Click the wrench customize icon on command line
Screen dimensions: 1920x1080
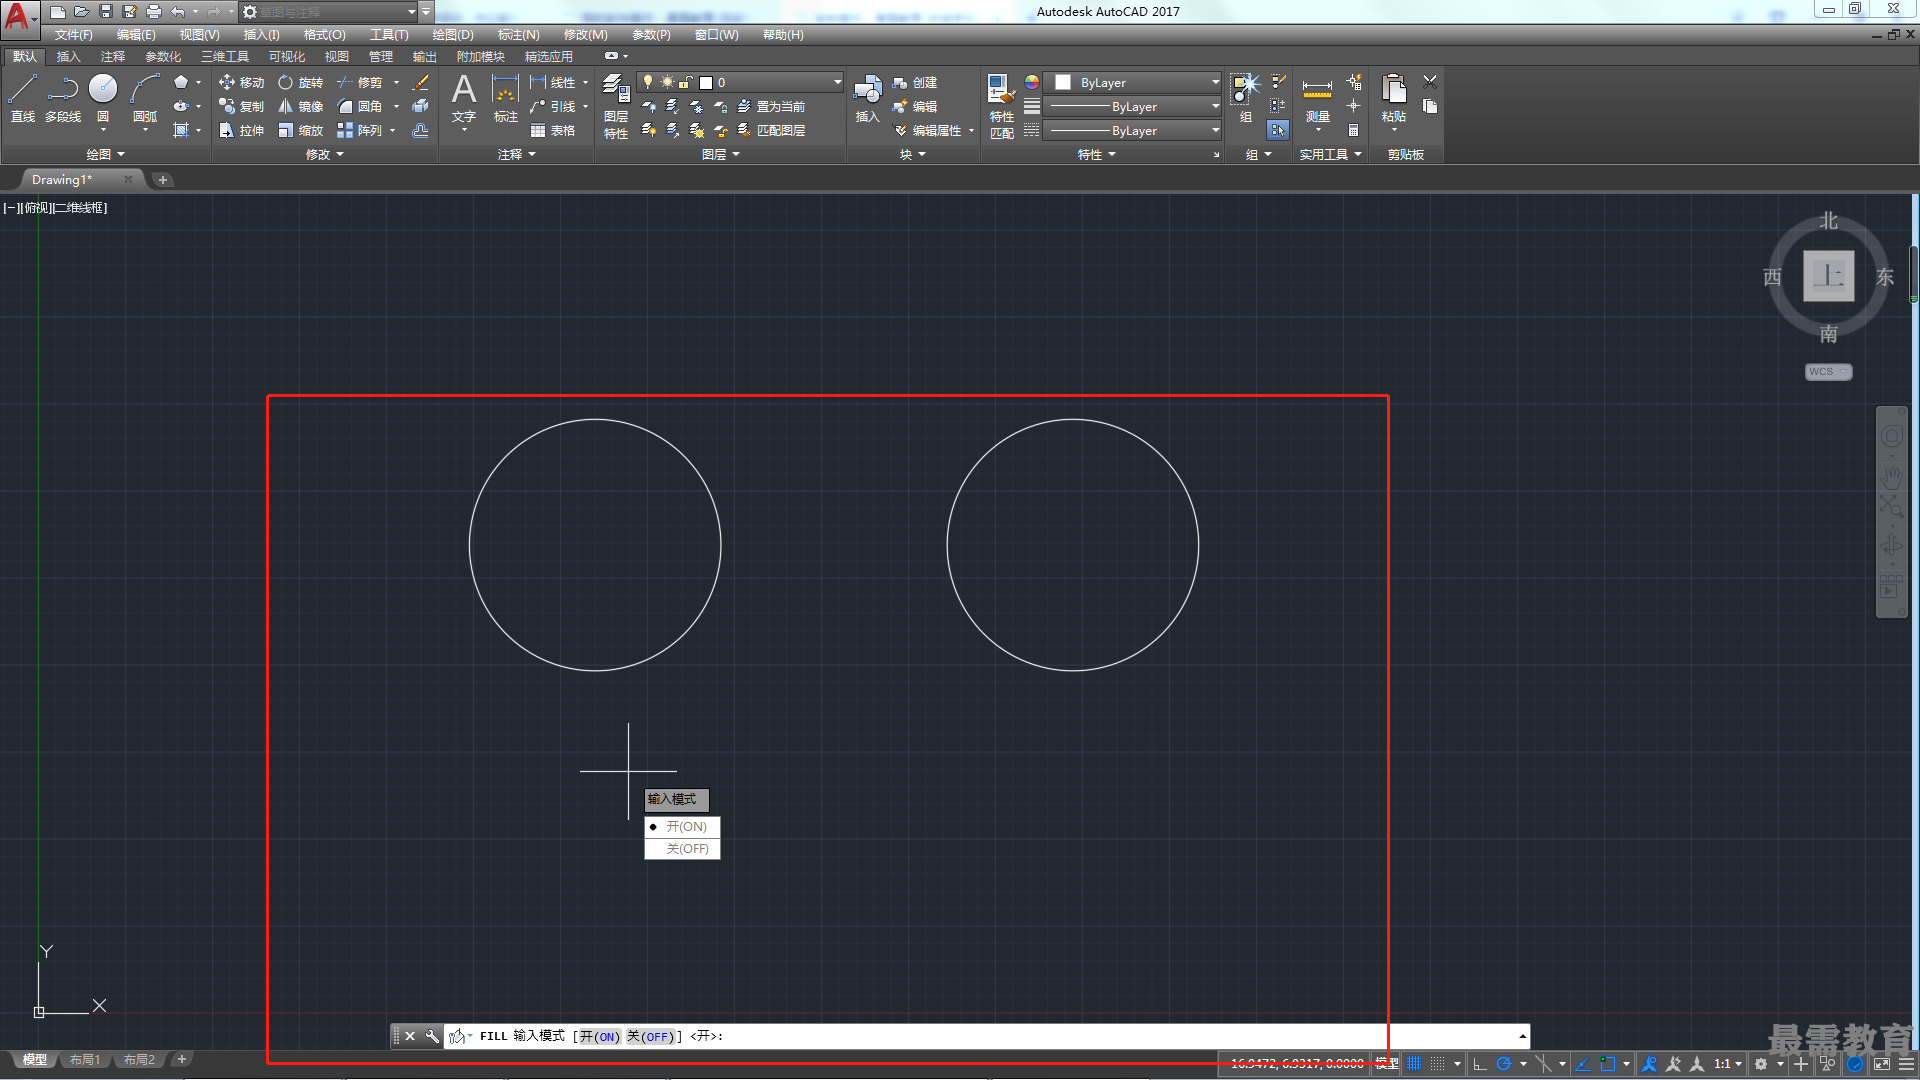point(431,1036)
